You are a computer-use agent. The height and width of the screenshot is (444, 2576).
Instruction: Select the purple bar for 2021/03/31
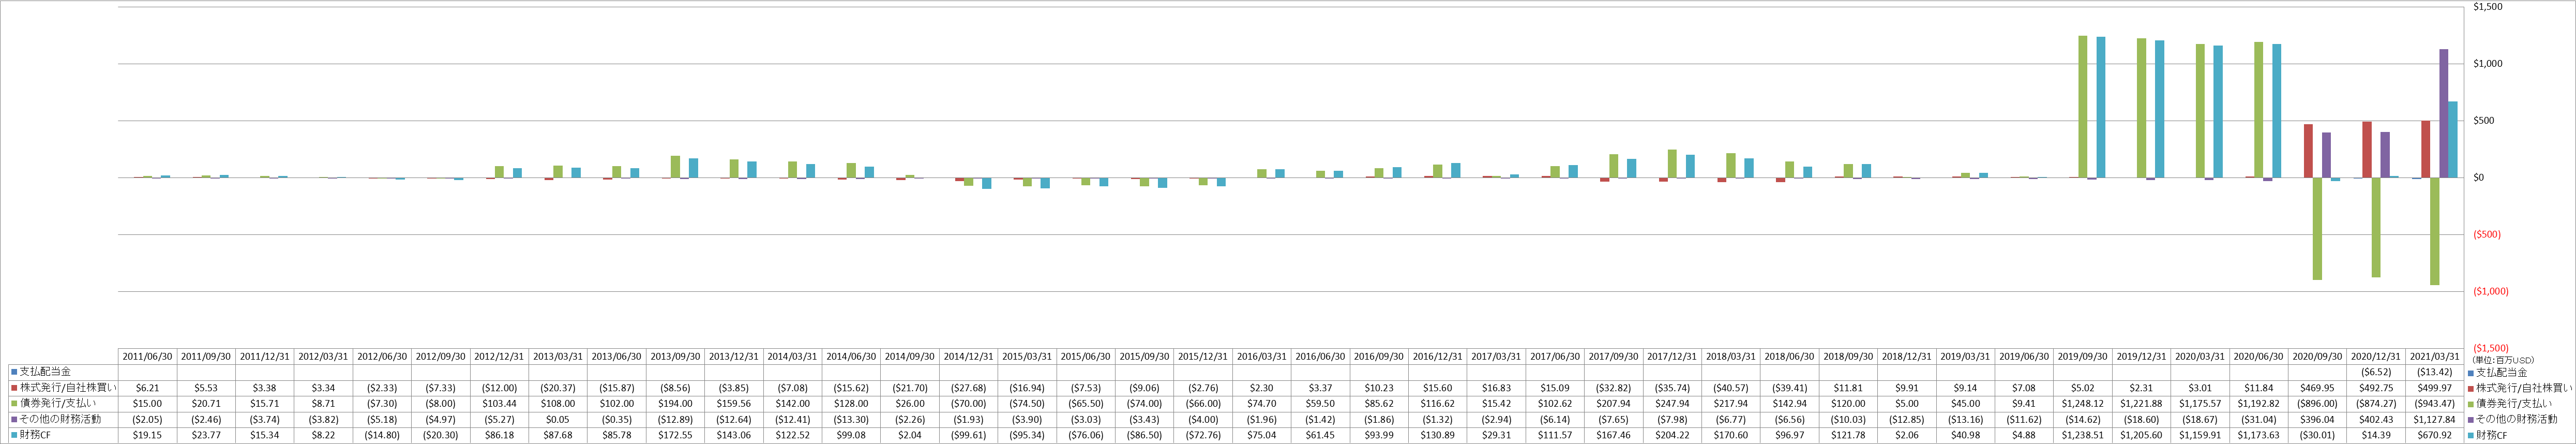coord(2444,114)
